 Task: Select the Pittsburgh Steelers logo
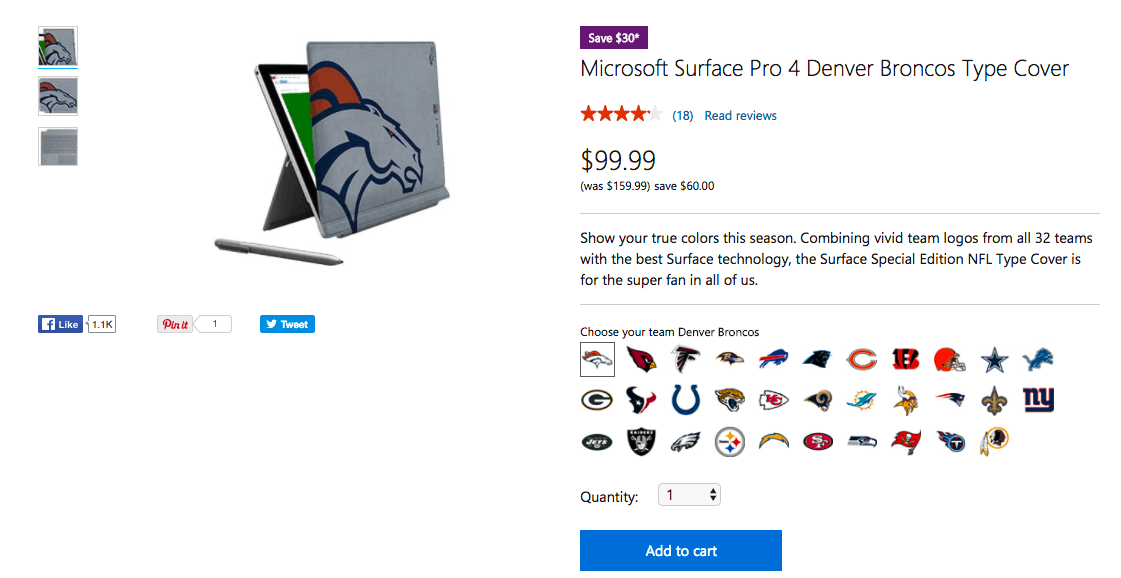tap(729, 441)
